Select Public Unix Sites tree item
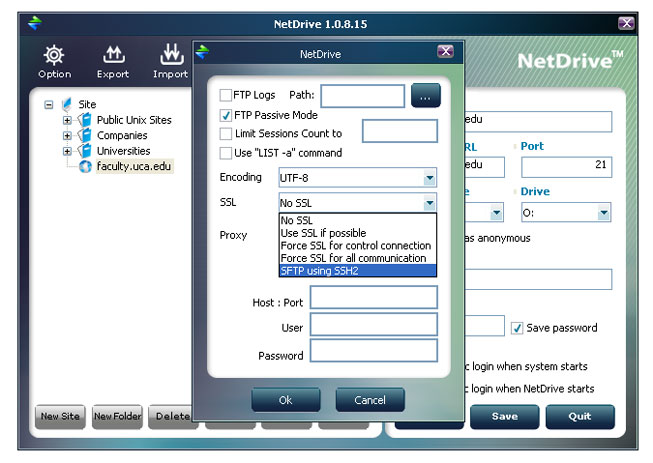The image size is (653, 463). pos(134,120)
